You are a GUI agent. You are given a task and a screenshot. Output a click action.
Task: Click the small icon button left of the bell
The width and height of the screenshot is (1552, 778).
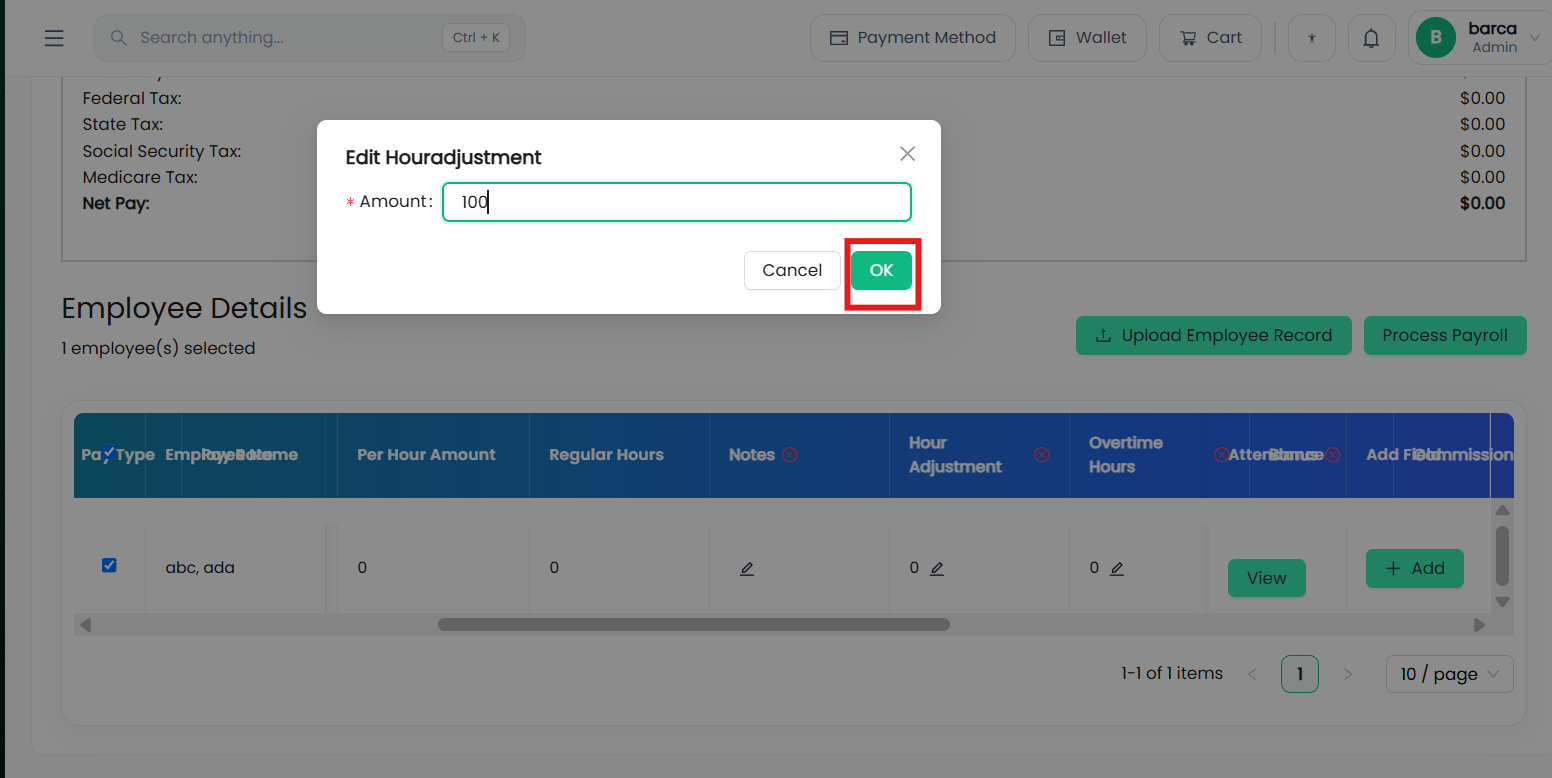pyautogui.click(x=1312, y=38)
